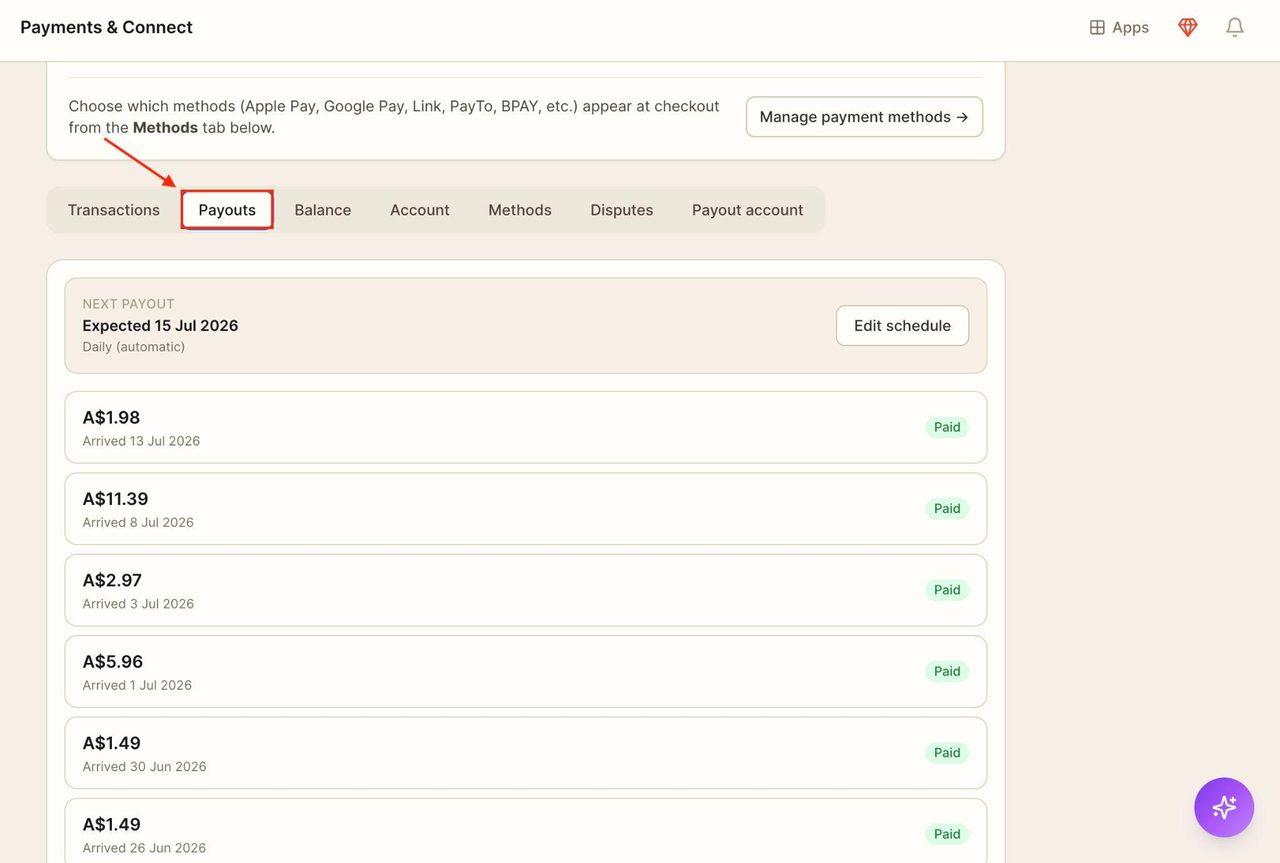1280x863 pixels.
Task: Select the Payout account tab
Action: [748, 210]
